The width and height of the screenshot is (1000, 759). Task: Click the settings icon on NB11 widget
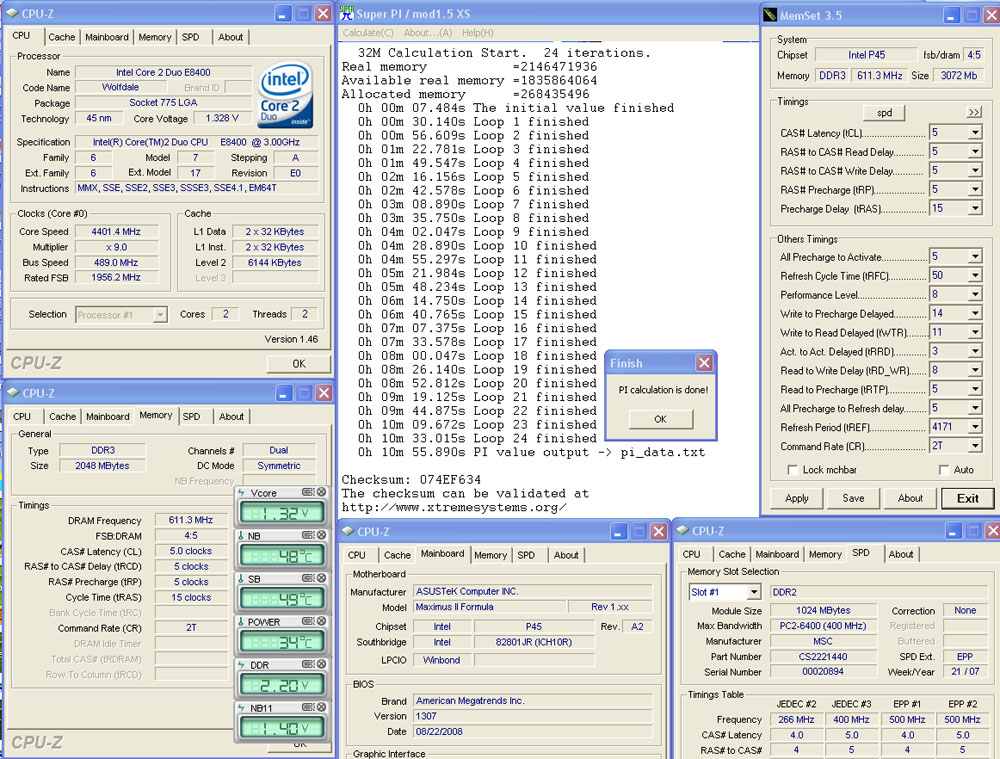tap(308, 707)
